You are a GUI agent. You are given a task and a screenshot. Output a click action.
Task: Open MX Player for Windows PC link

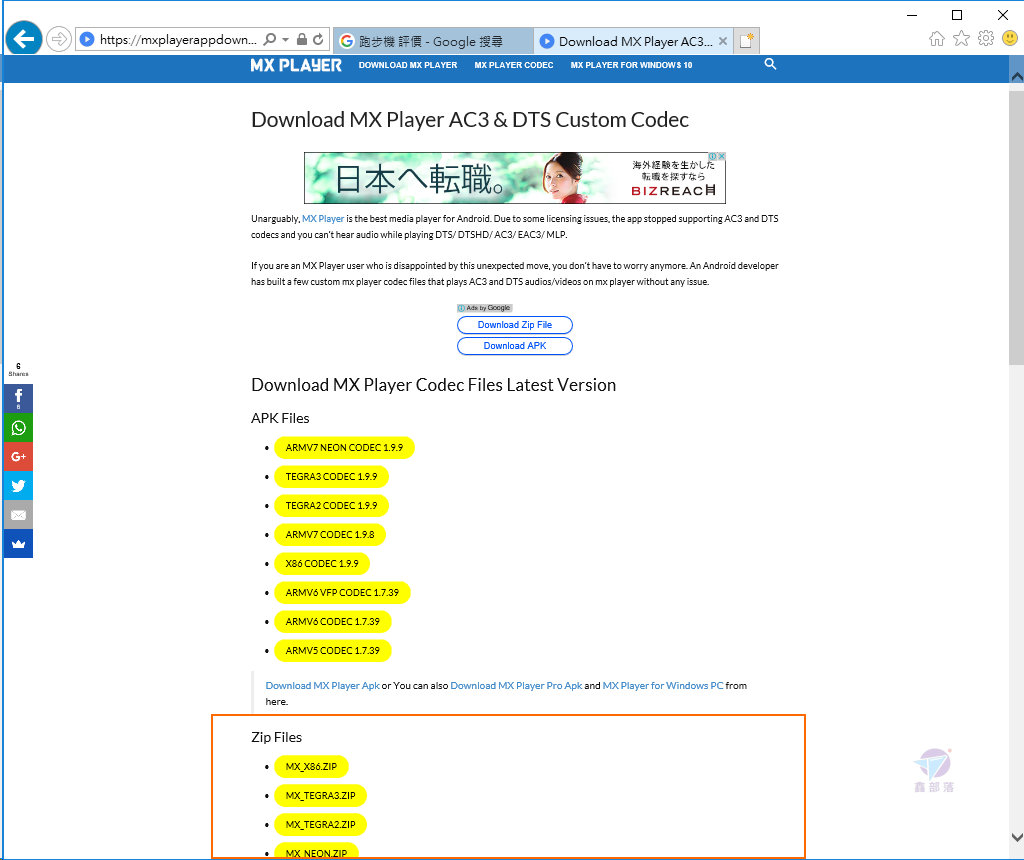pyautogui.click(x=663, y=686)
